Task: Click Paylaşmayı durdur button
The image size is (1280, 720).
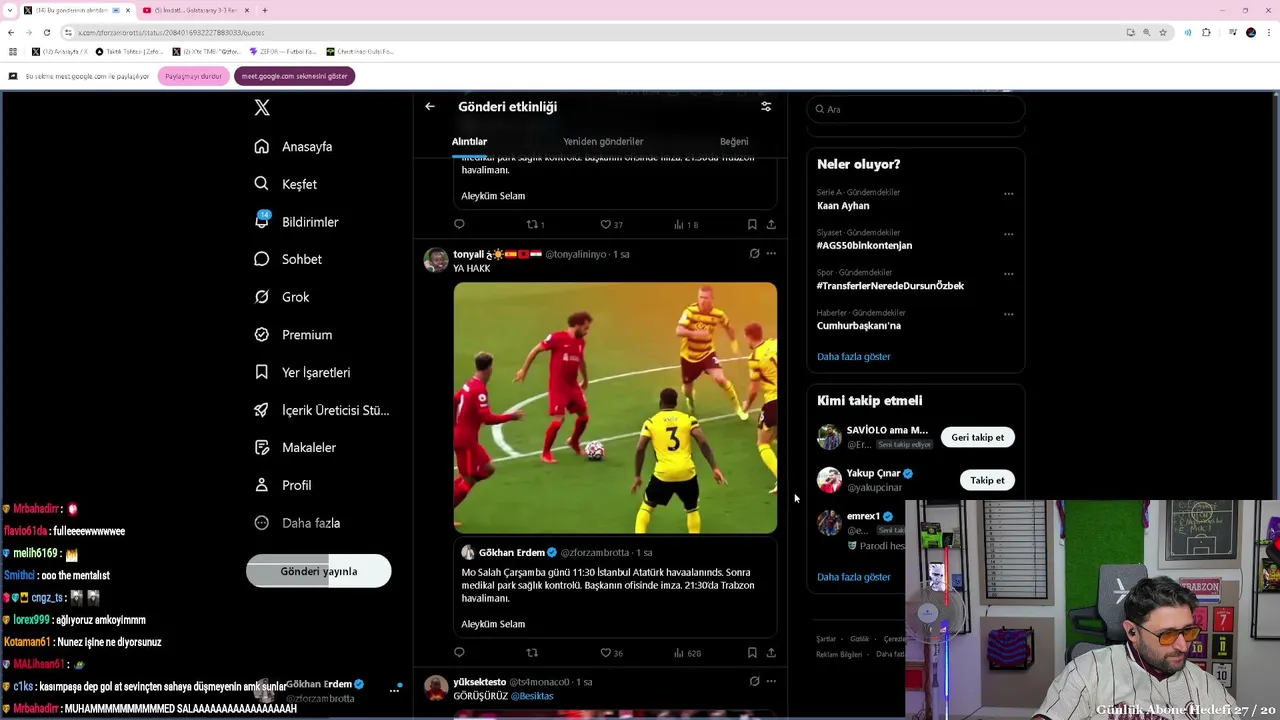Action: 193,76
